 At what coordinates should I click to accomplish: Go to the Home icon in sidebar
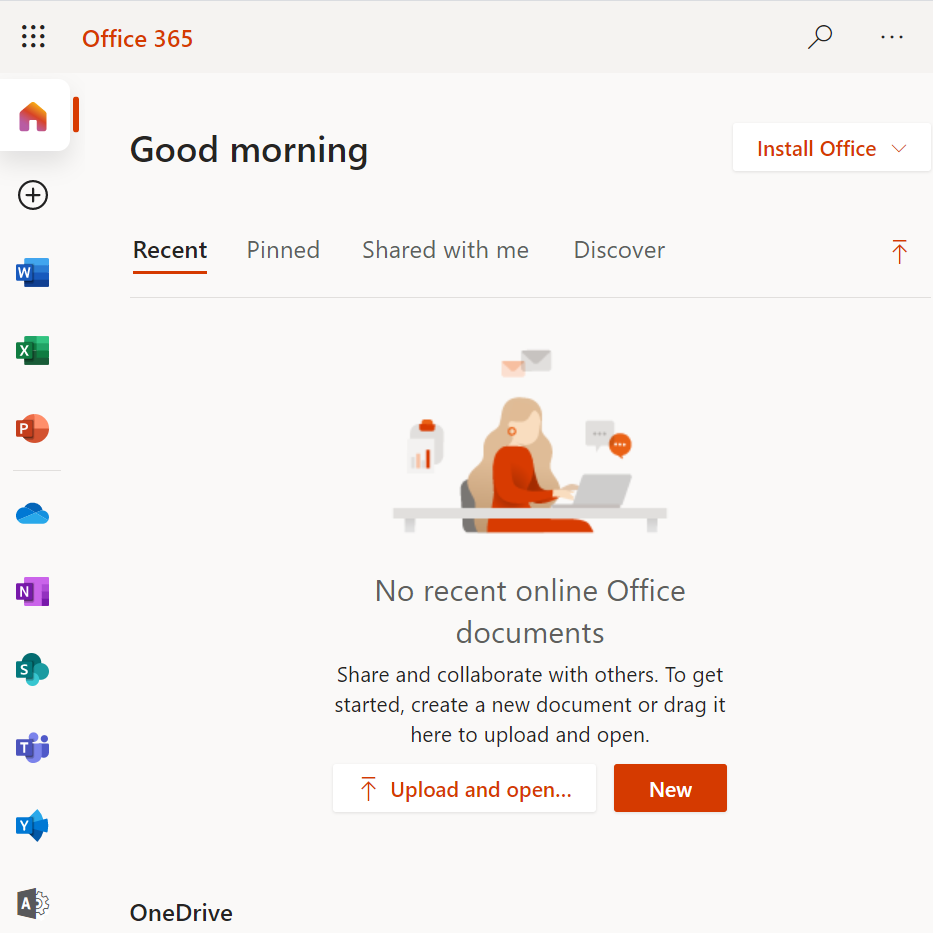pos(33,116)
